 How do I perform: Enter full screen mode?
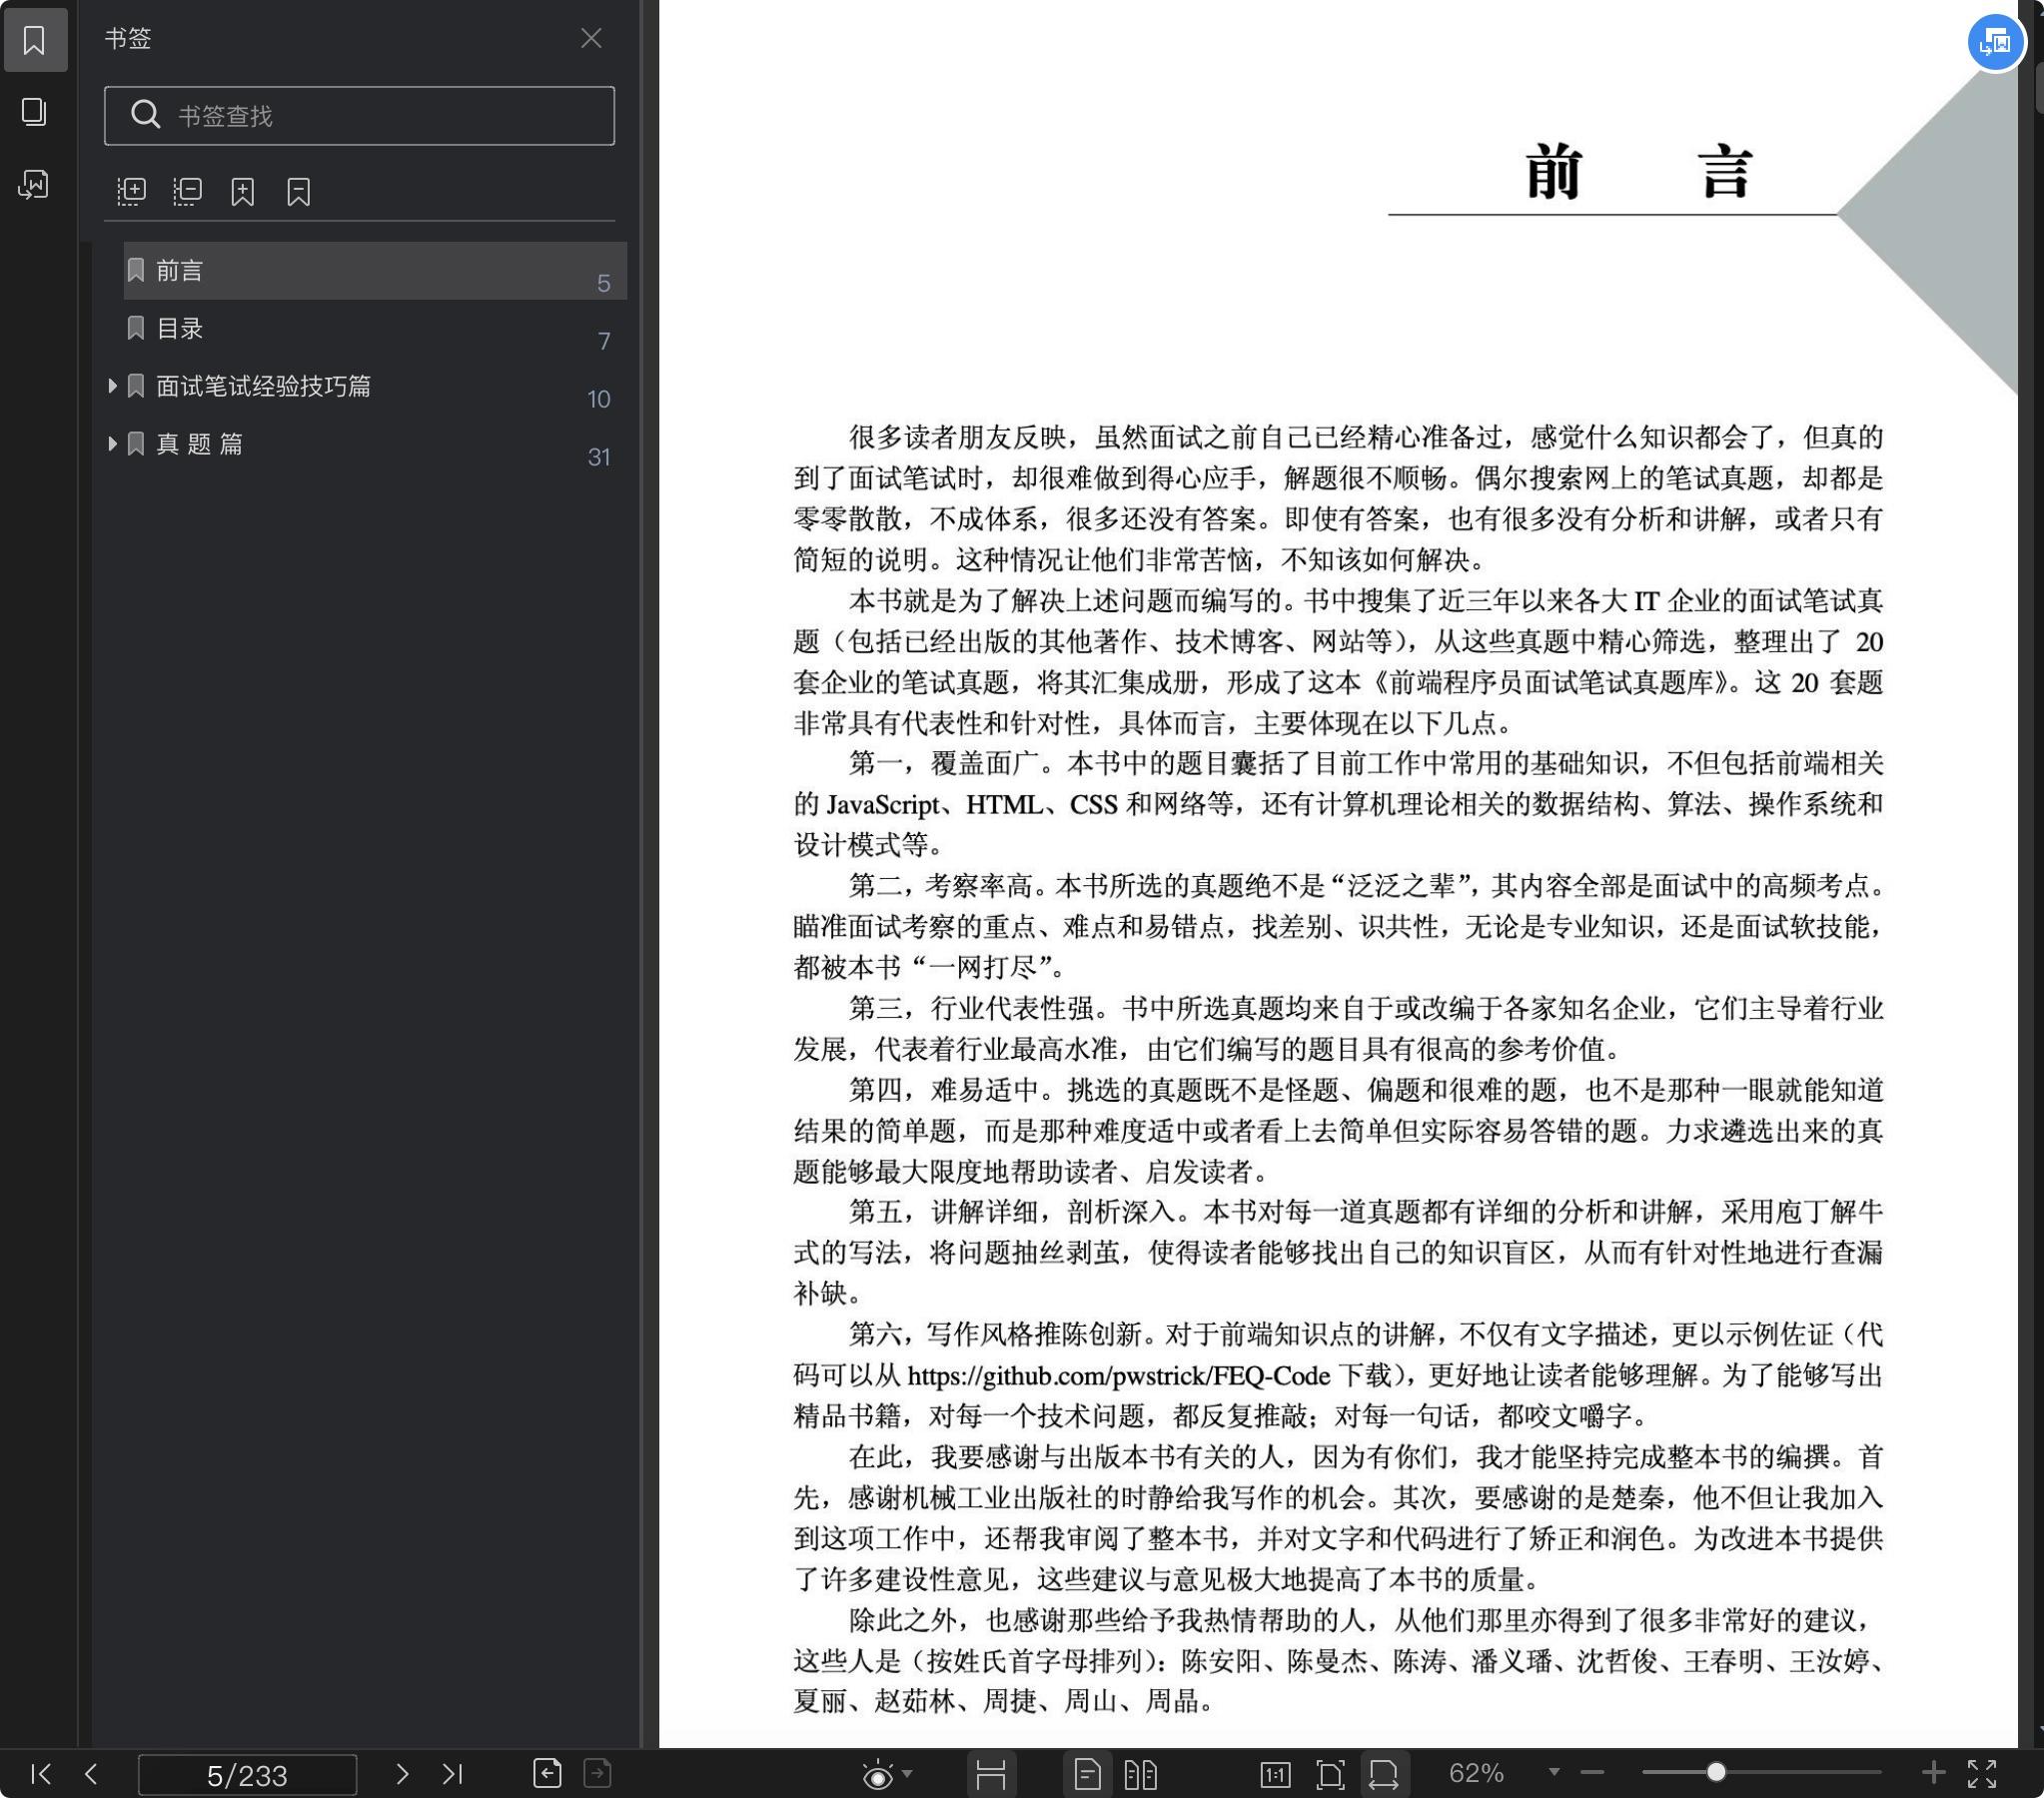click(1982, 1774)
